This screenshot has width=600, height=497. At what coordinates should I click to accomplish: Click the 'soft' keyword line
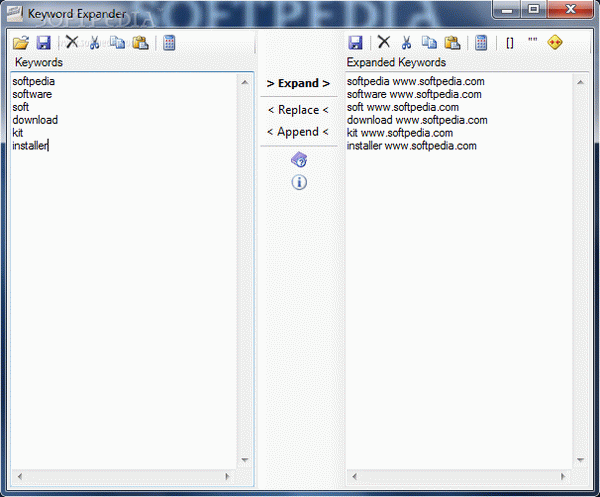coord(21,107)
